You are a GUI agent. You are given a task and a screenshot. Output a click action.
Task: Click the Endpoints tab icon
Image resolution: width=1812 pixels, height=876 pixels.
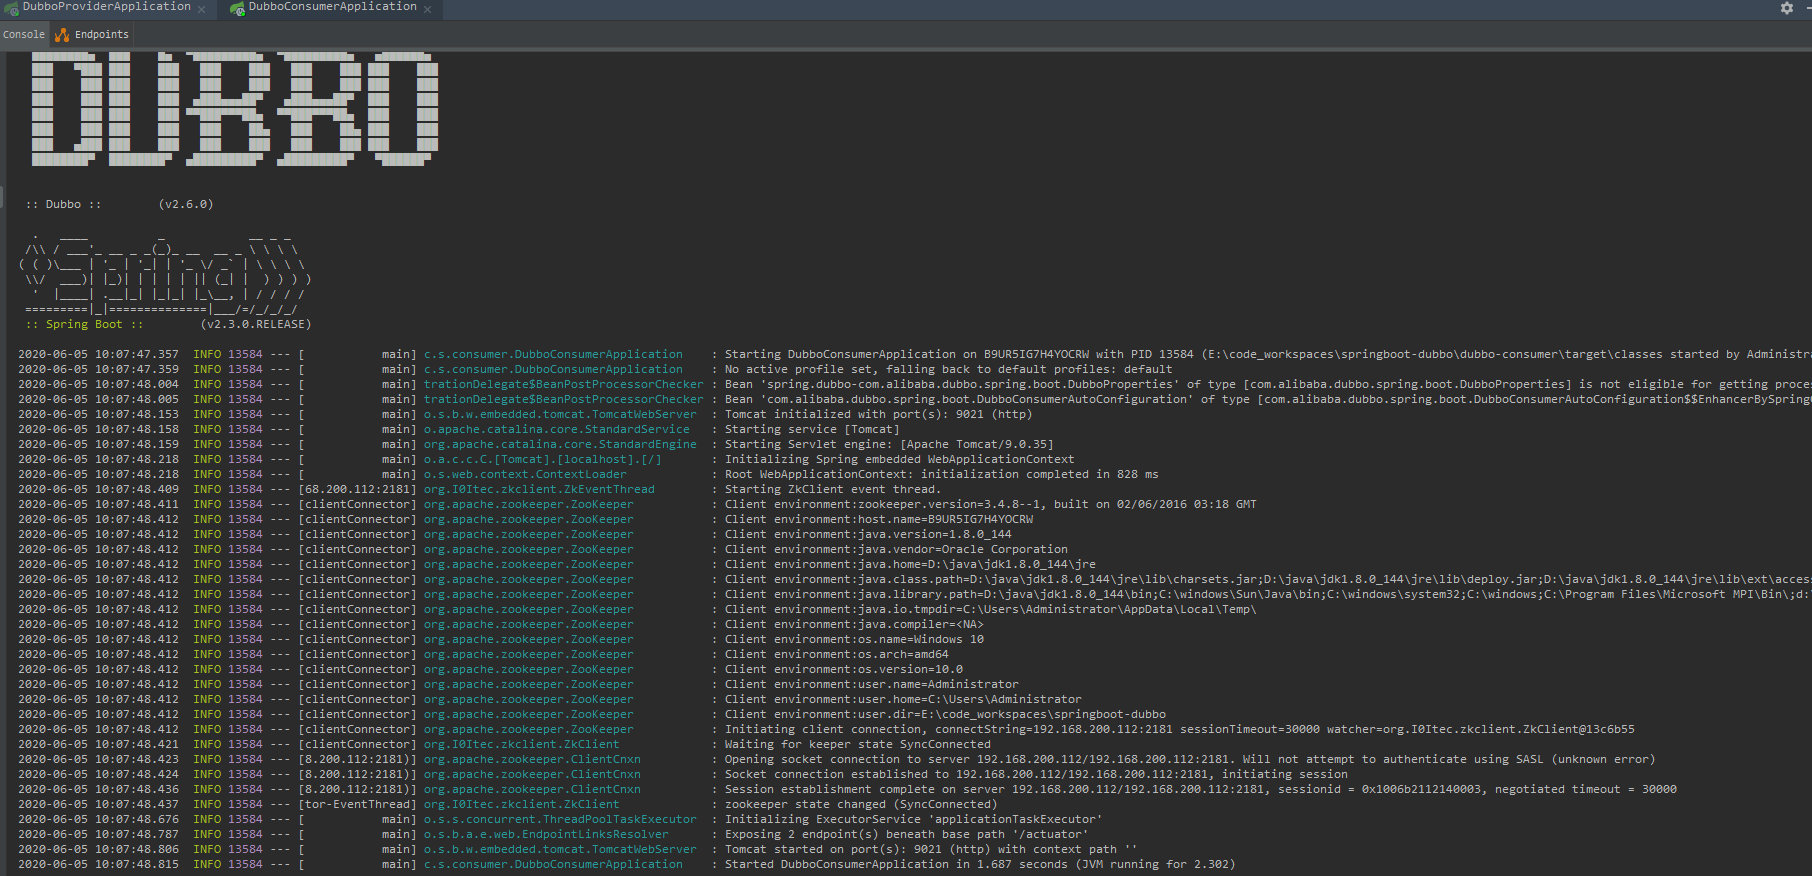tap(62, 34)
